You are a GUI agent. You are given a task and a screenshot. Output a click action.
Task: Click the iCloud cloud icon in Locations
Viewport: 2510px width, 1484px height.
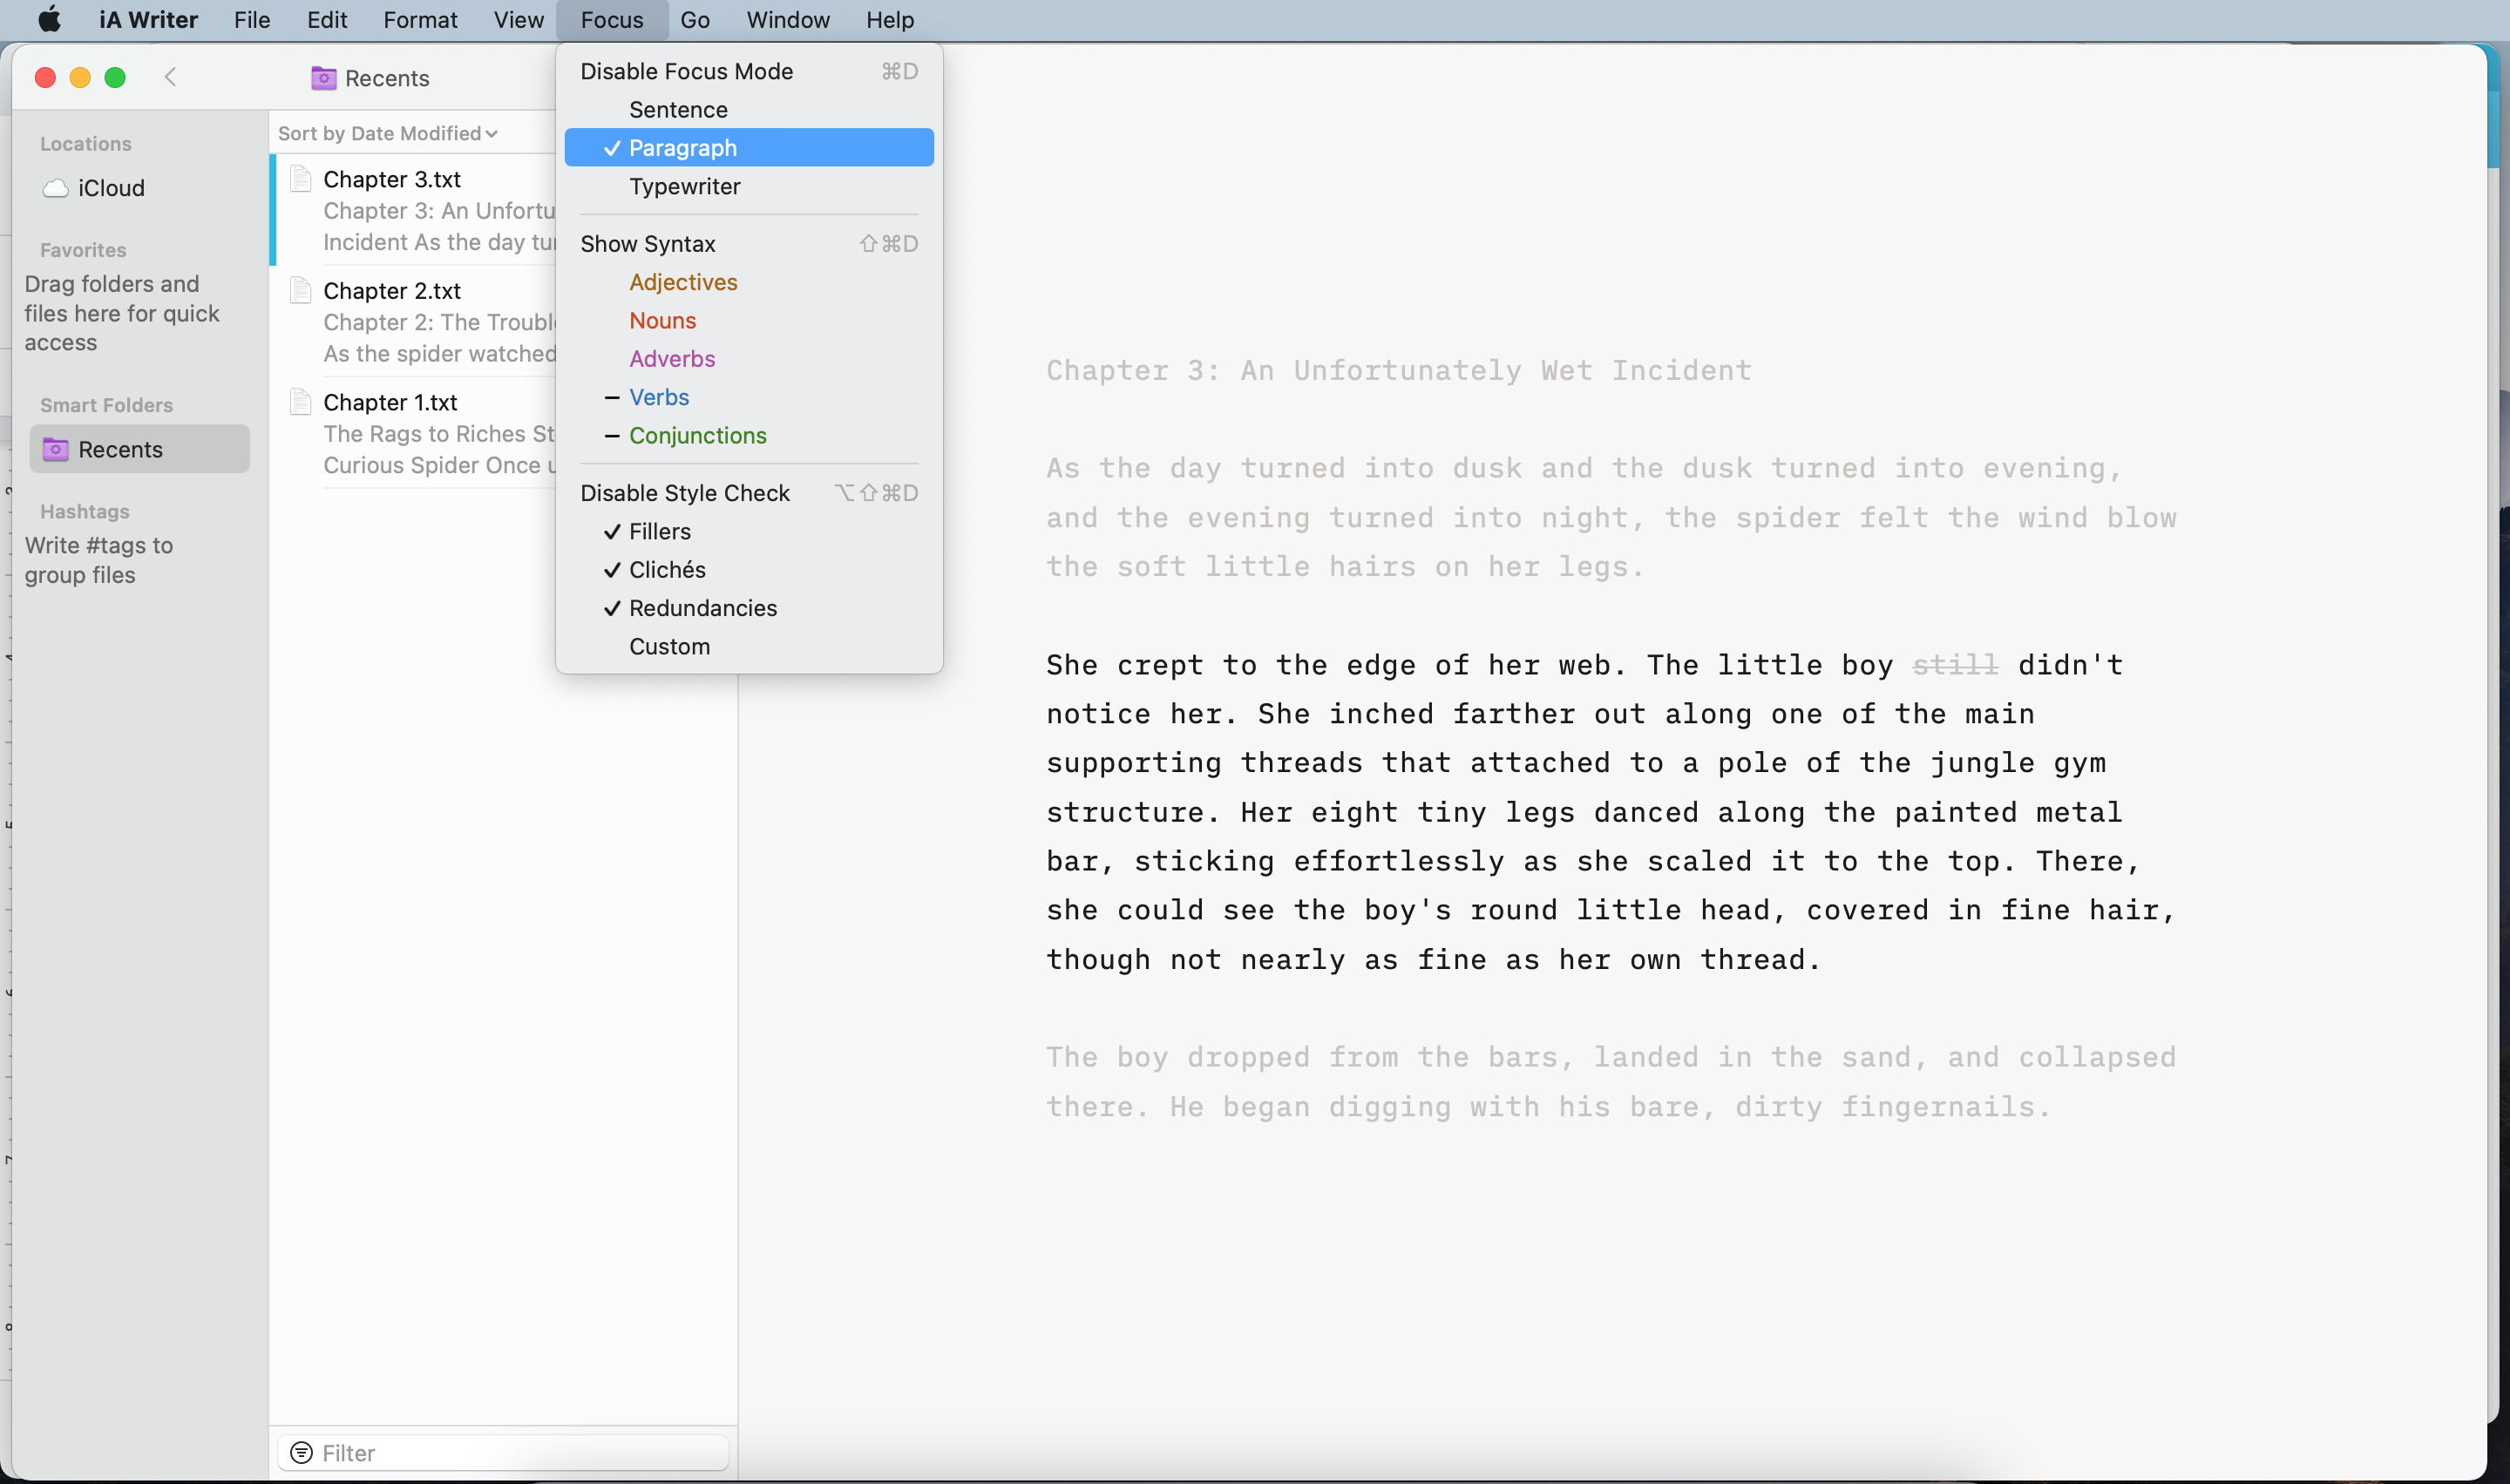point(56,188)
